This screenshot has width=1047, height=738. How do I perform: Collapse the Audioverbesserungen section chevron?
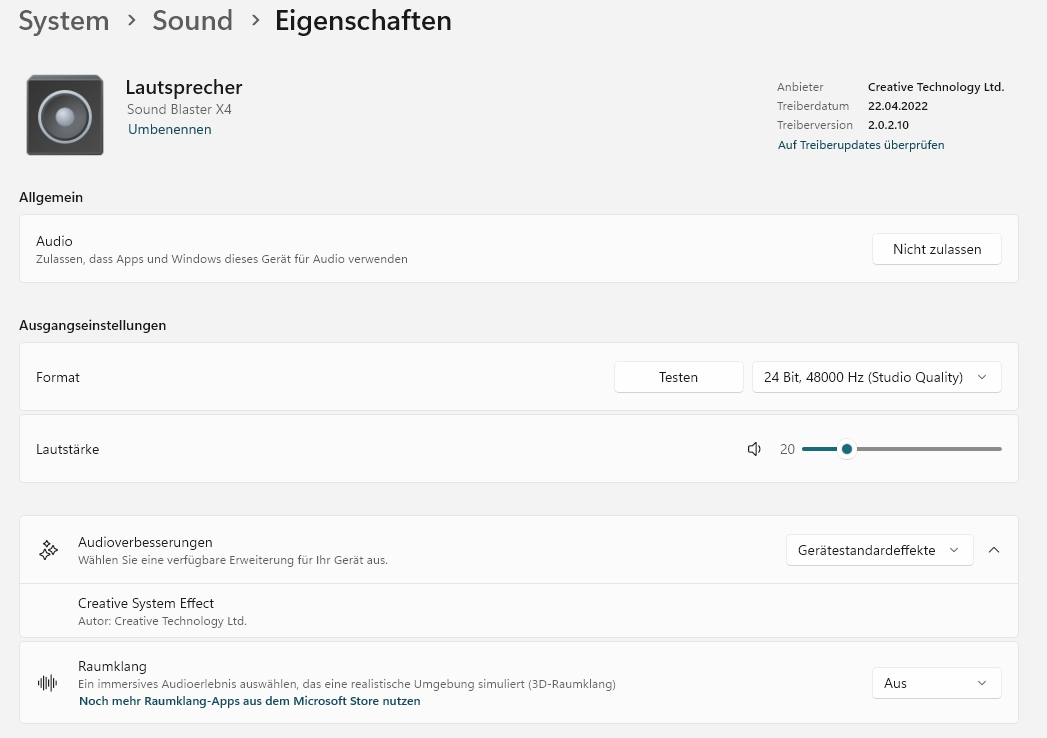(994, 550)
